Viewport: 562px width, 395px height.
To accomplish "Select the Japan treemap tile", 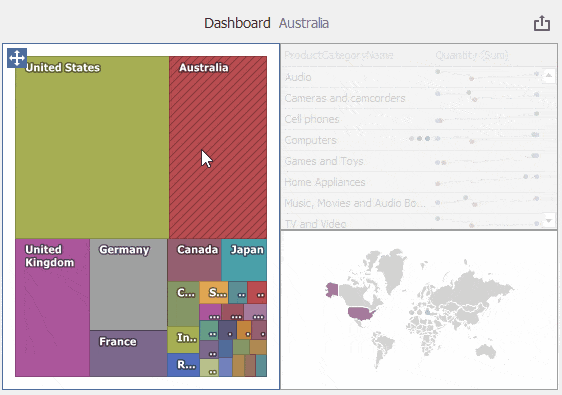I will [244, 260].
